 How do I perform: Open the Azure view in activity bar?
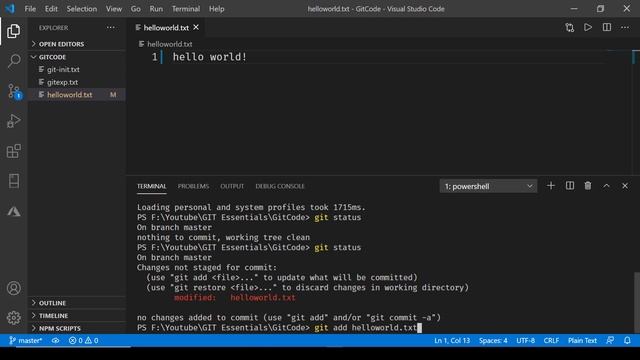(x=13, y=211)
